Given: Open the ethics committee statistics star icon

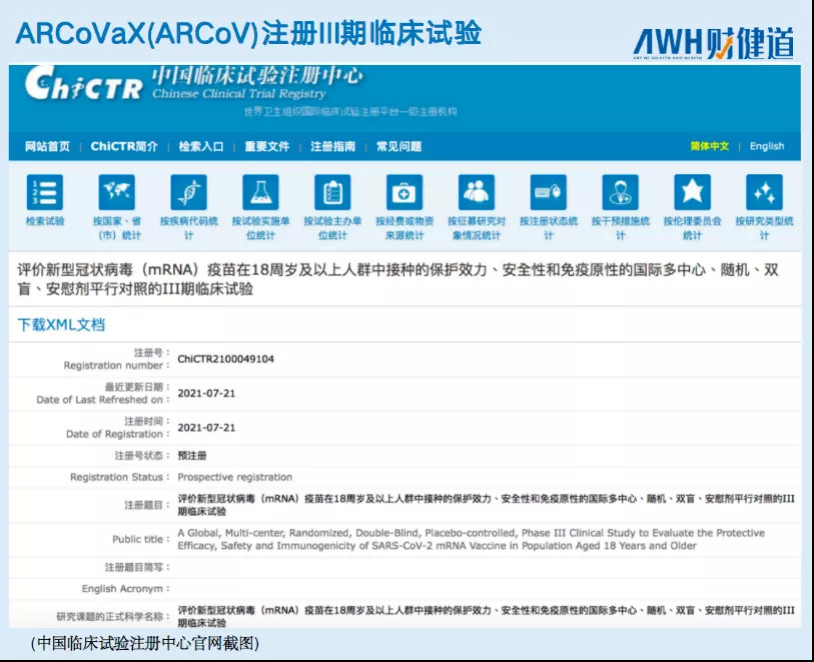Looking at the screenshot, I should tap(692, 192).
